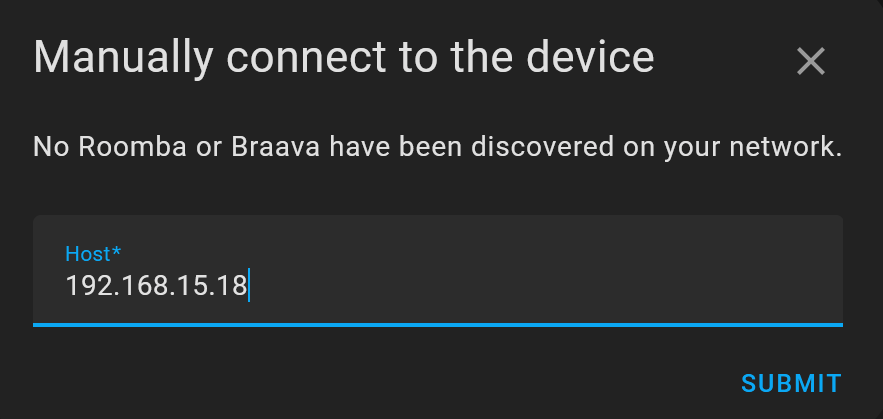Click the IP address 192.168.15.18 text
883x419 pixels.
(156, 287)
